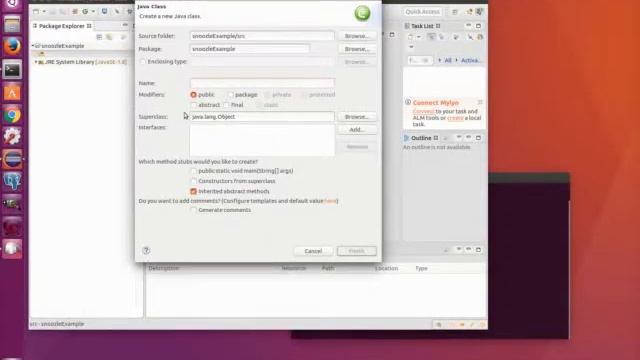
Task: Open Files manager from the Ubuntu dock
Action: [12, 24]
